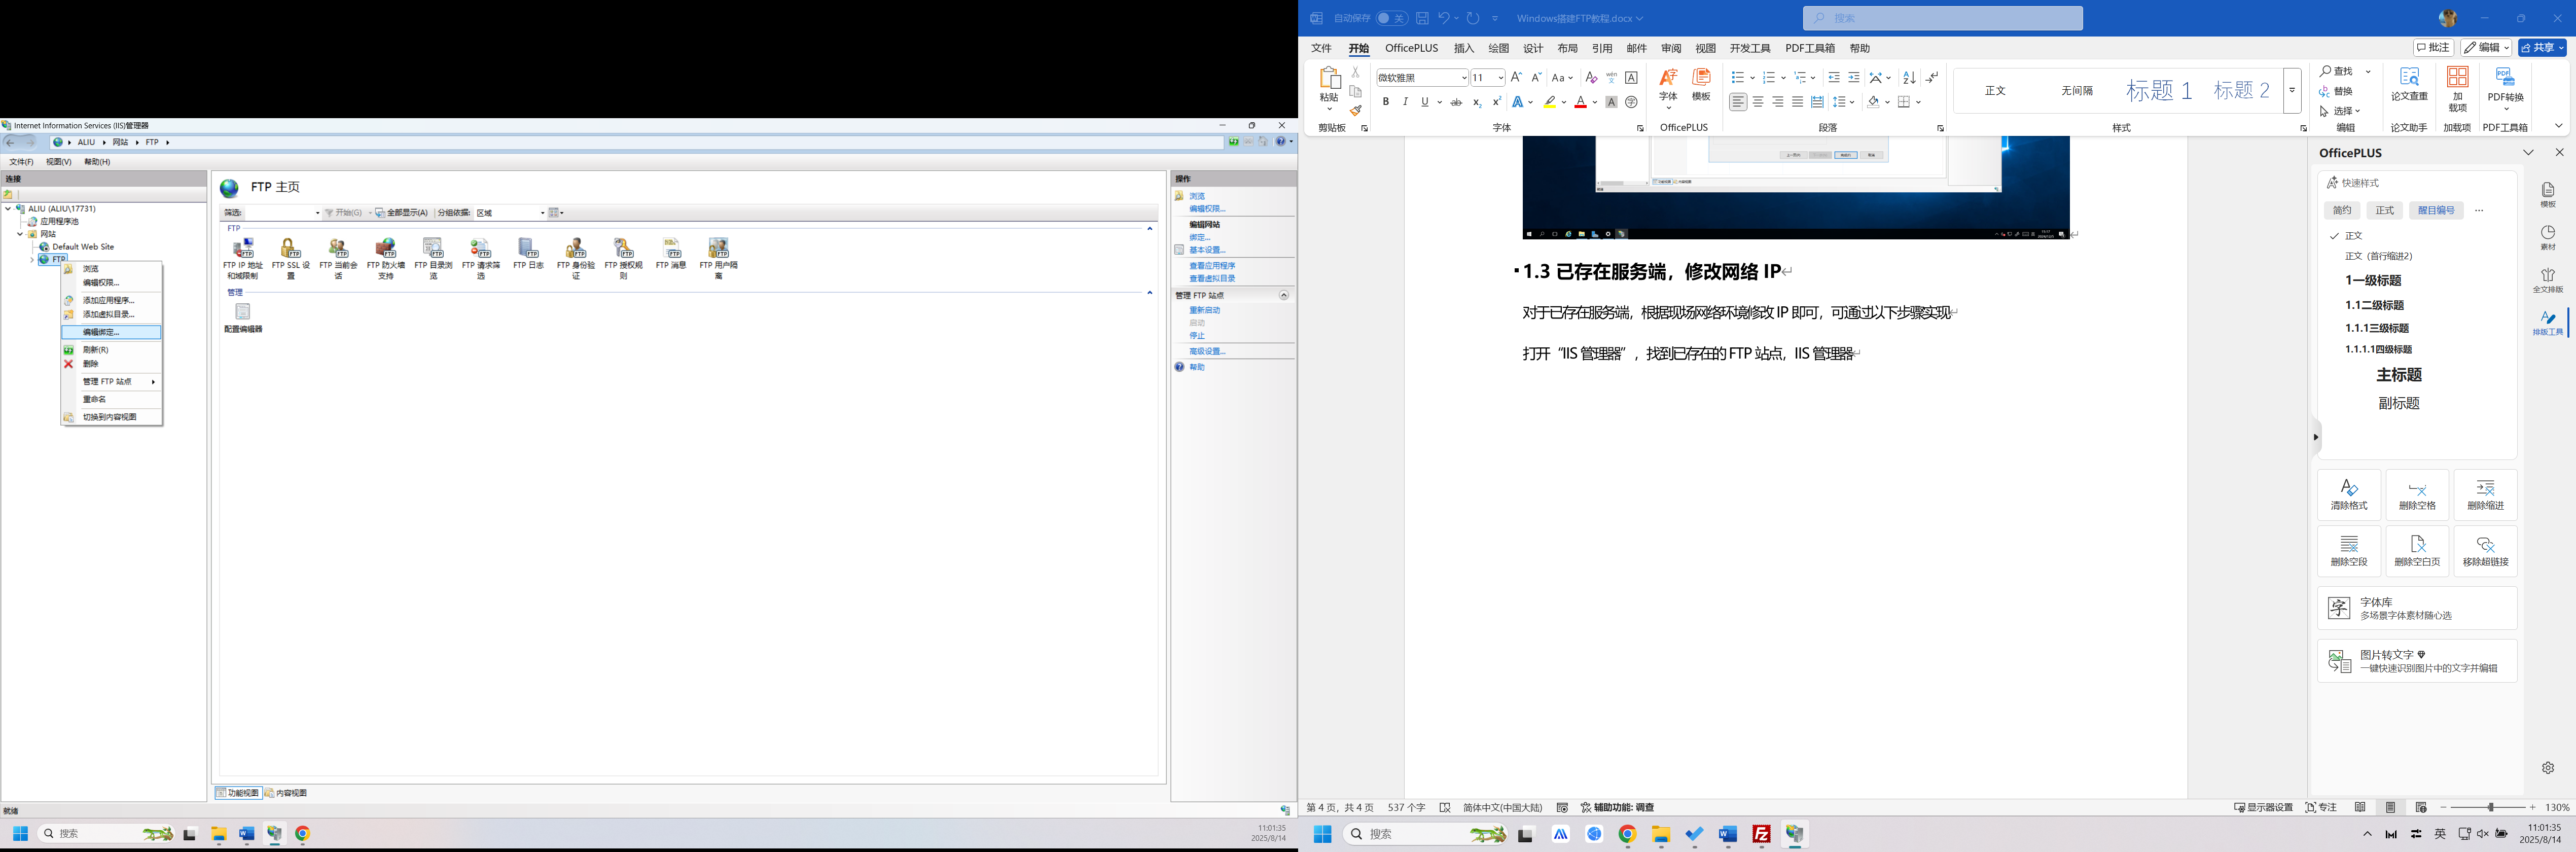Click 高级设置... link in actions pane
This screenshot has height=852, width=2576.
pyautogui.click(x=1207, y=351)
